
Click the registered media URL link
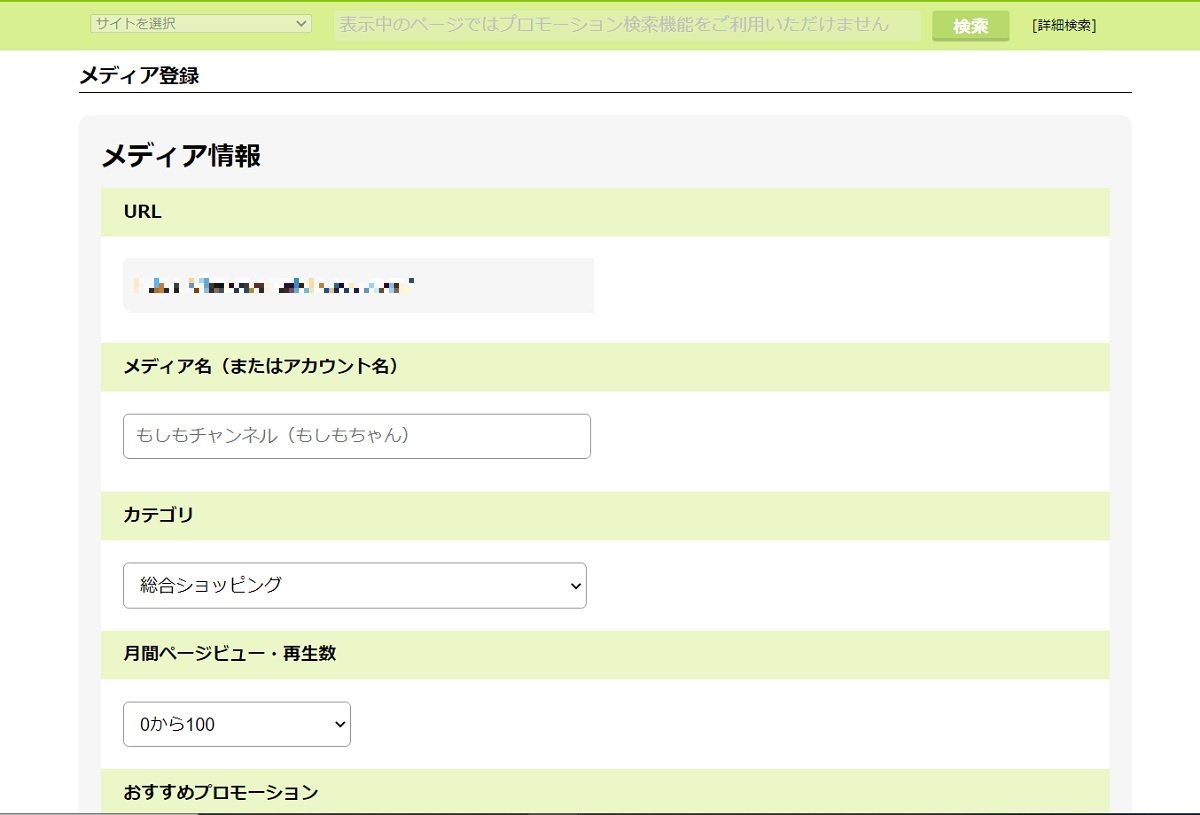(x=270, y=285)
